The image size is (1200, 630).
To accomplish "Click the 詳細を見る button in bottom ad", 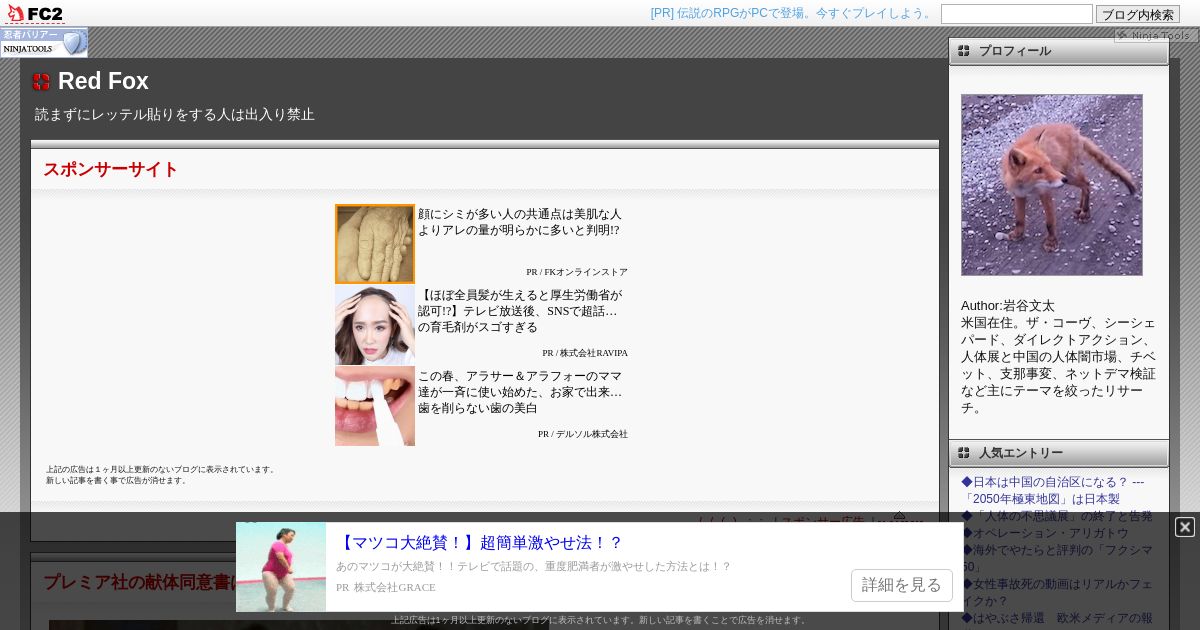I will tap(902, 585).
